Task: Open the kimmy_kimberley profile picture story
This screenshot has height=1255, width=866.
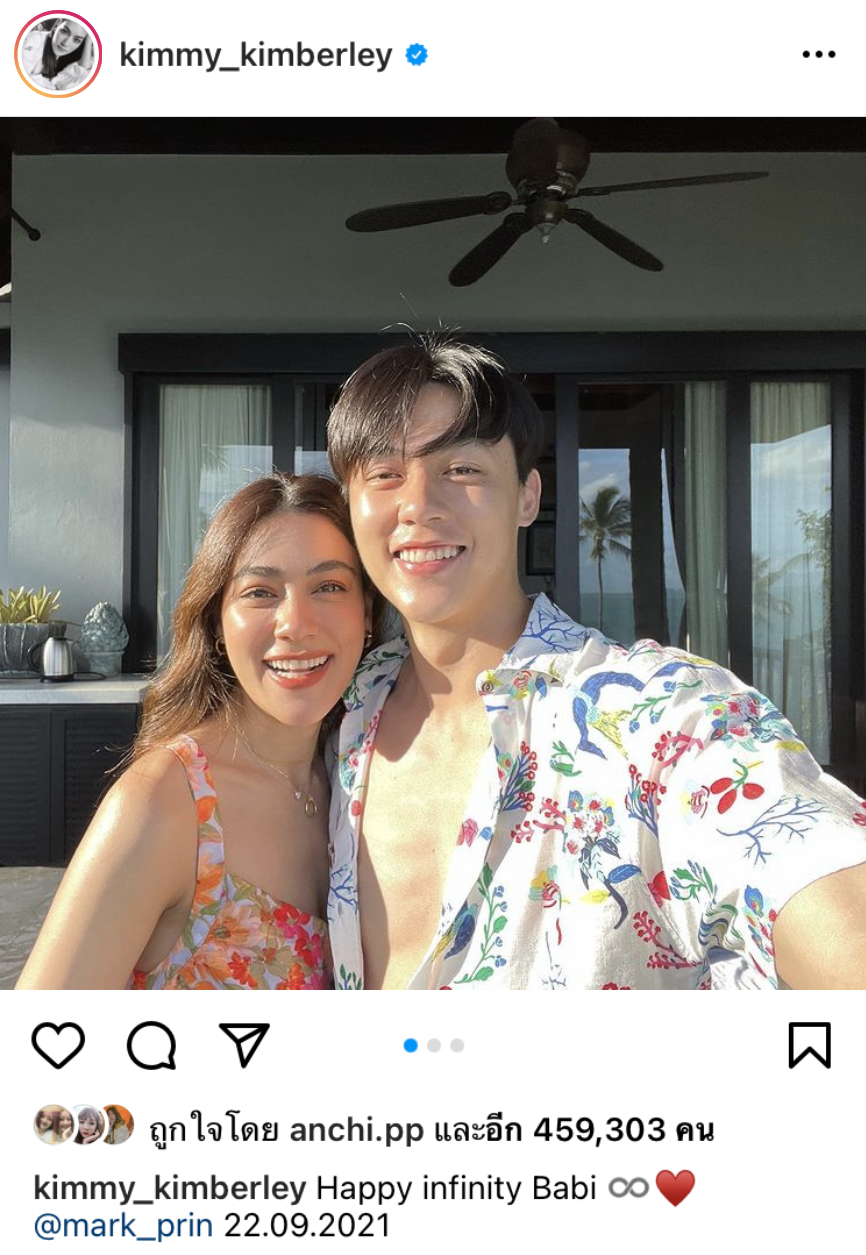Action: click(x=58, y=55)
